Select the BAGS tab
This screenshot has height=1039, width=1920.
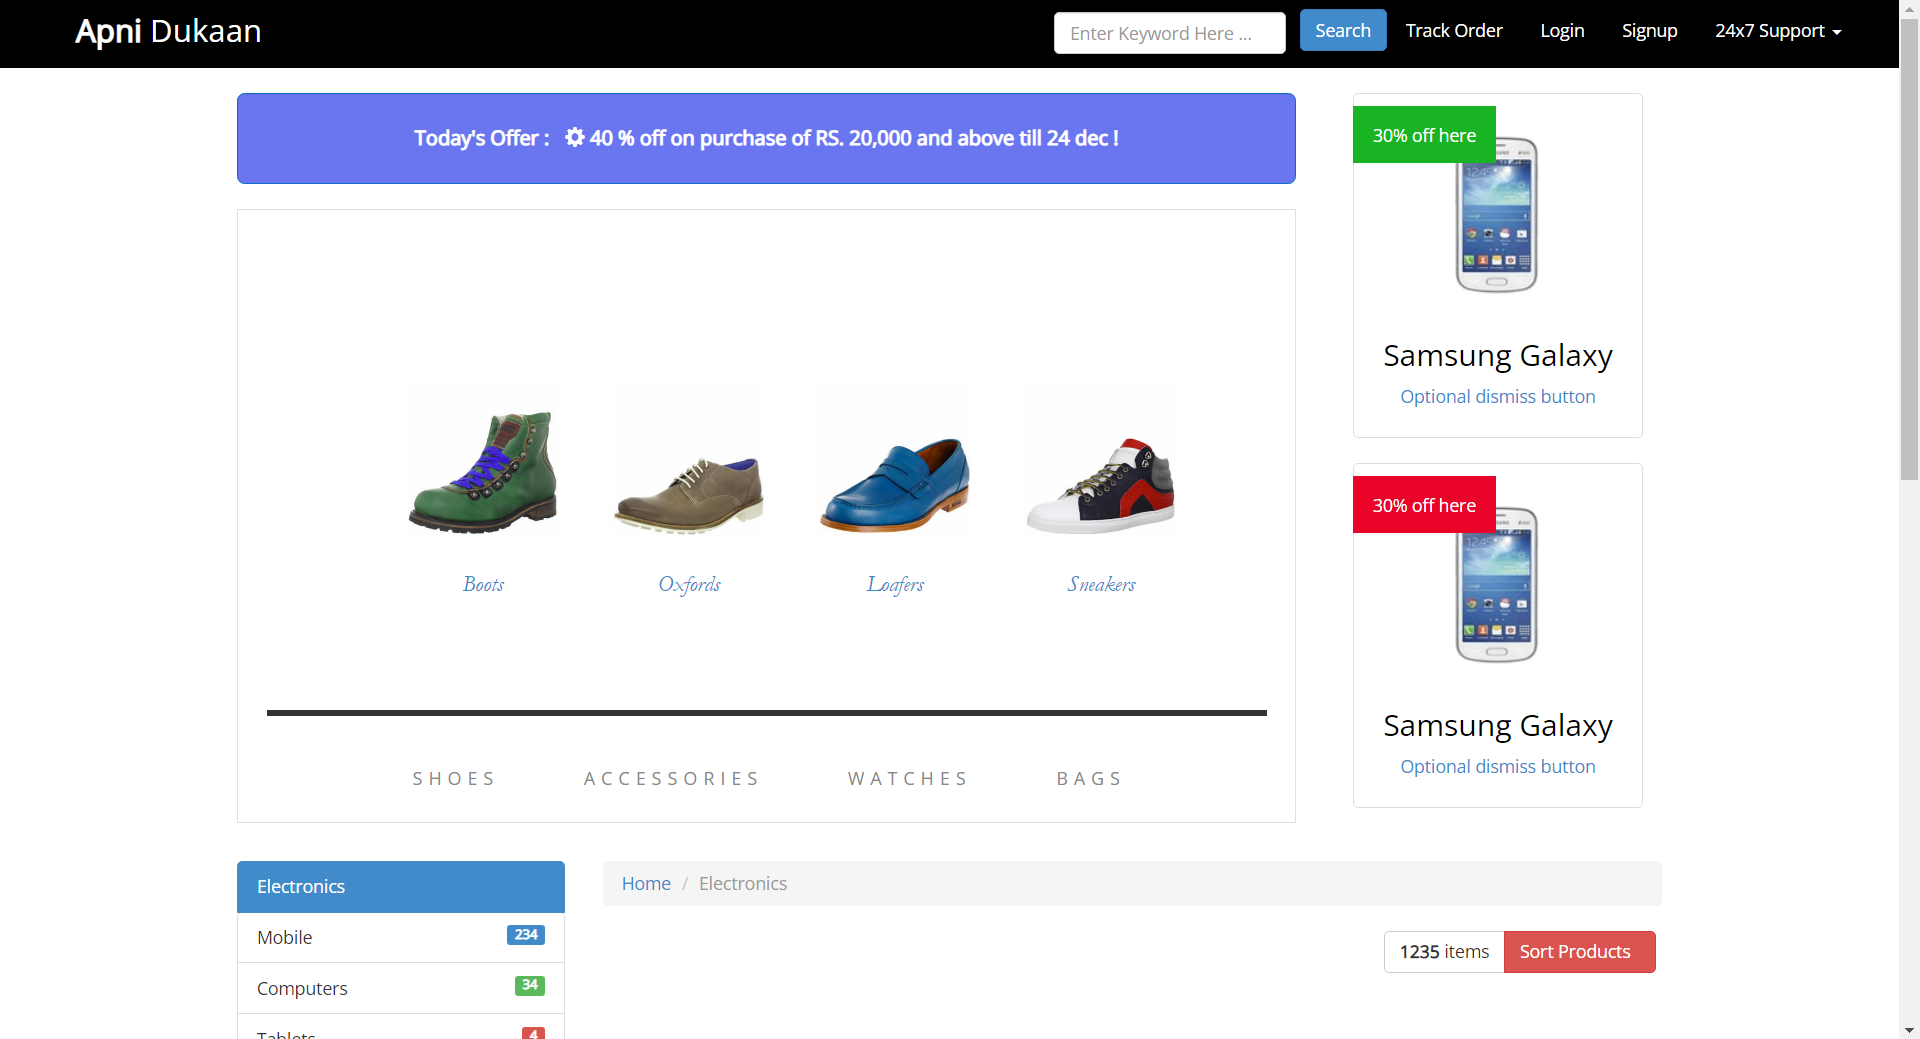point(1089,778)
